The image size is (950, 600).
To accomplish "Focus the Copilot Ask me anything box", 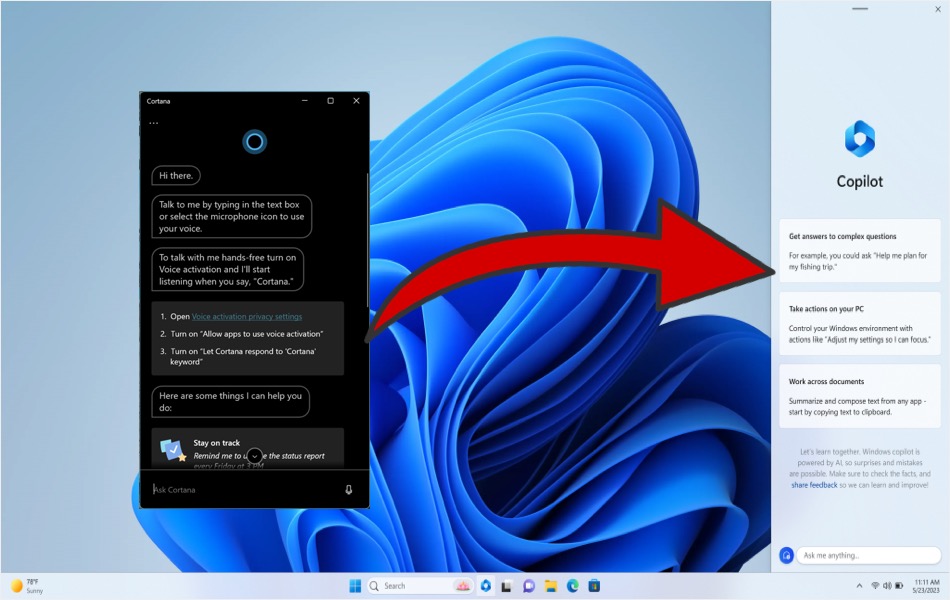I will click(x=868, y=555).
